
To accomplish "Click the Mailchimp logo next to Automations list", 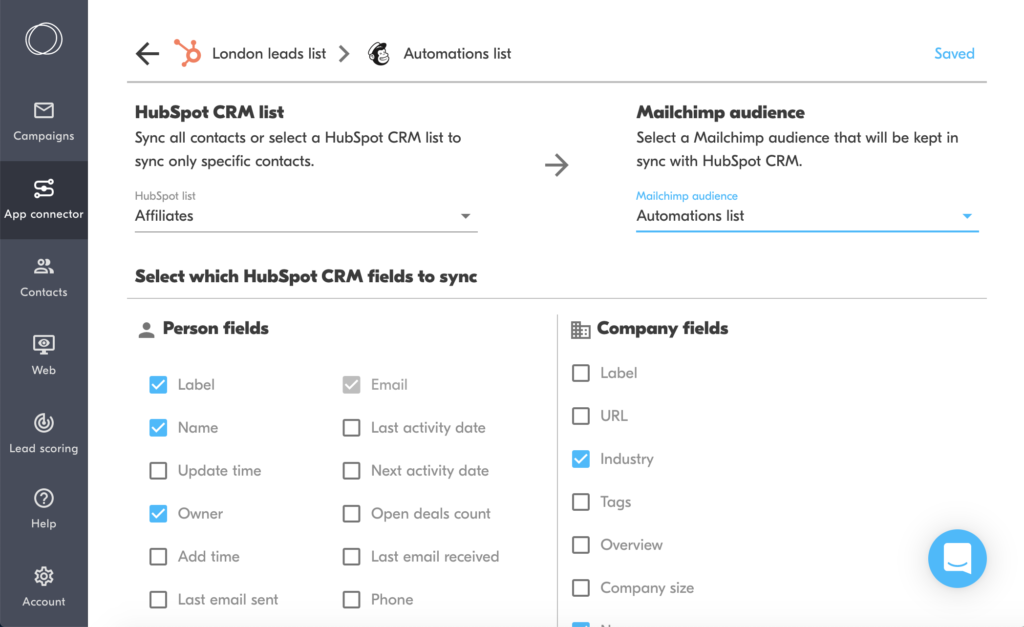I will (378, 53).
